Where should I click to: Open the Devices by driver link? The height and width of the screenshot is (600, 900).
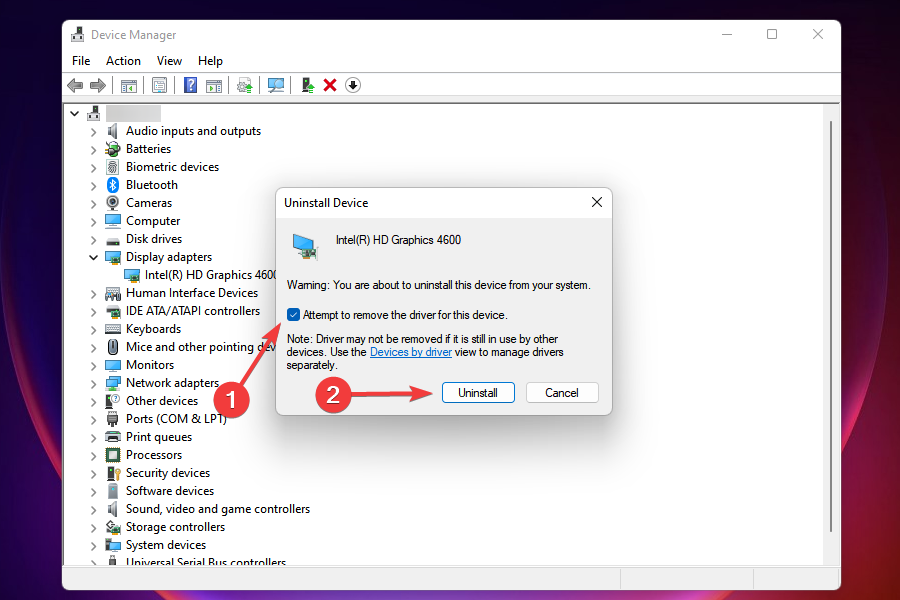(x=410, y=352)
